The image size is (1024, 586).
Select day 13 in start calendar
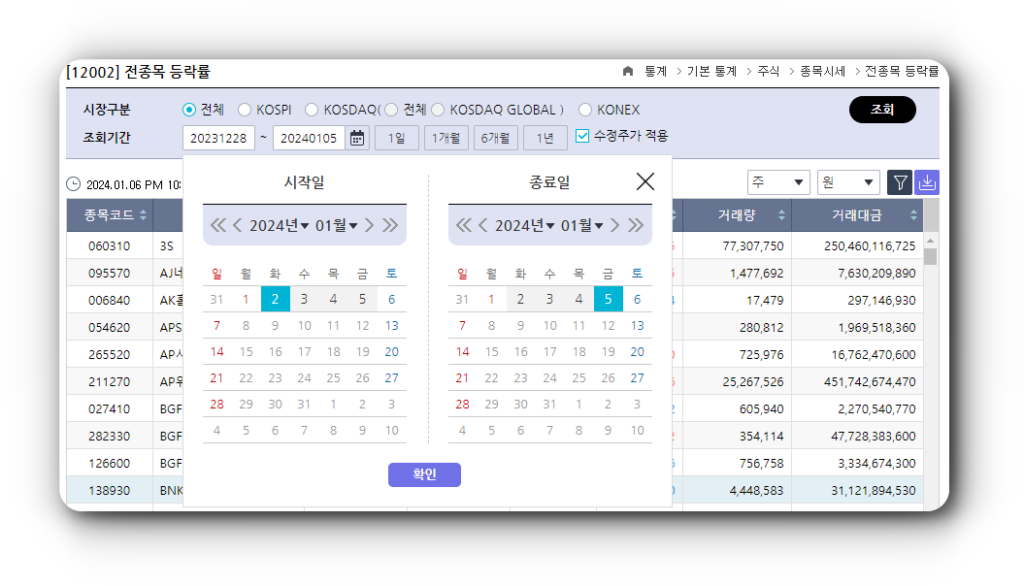[x=391, y=325]
